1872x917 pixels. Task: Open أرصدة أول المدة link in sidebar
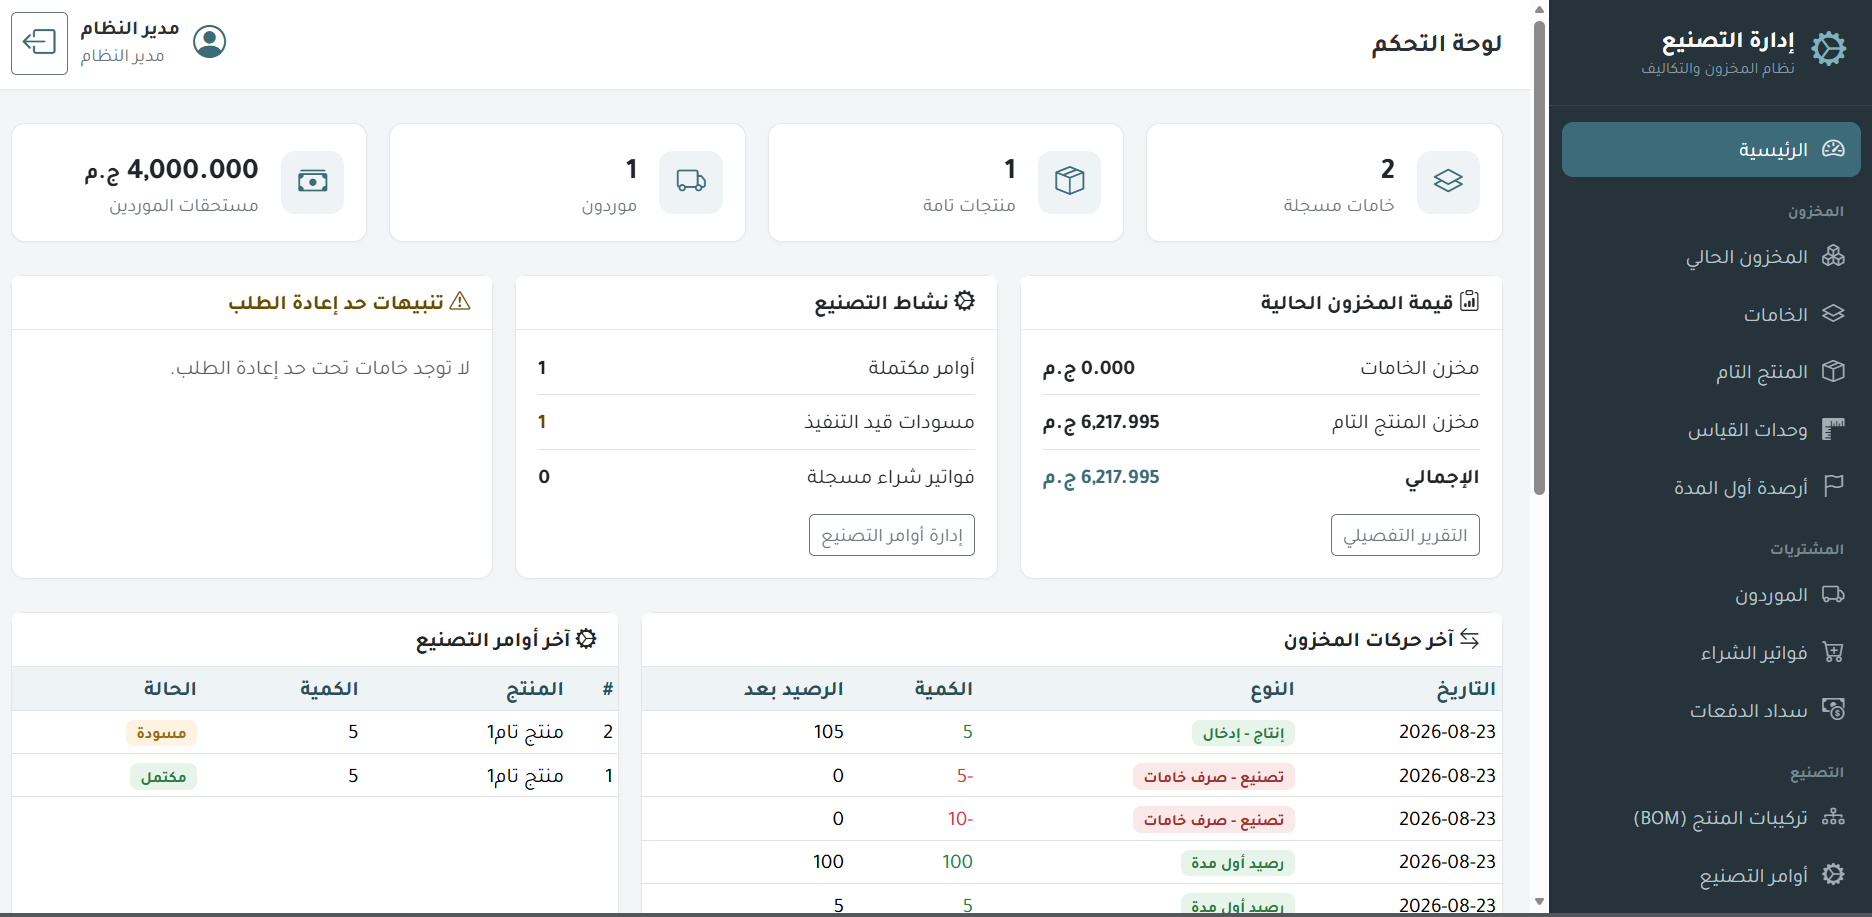1711,486
